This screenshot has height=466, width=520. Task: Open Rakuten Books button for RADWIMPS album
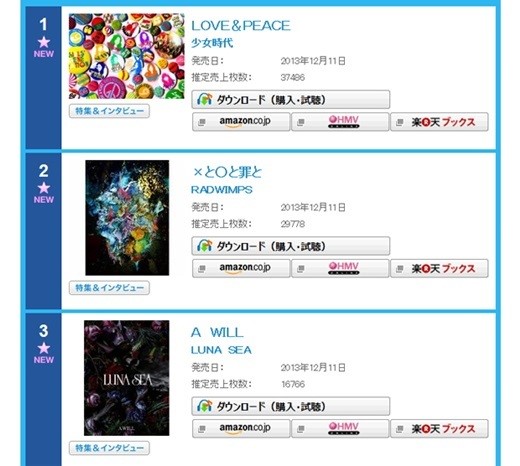point(439,268)
